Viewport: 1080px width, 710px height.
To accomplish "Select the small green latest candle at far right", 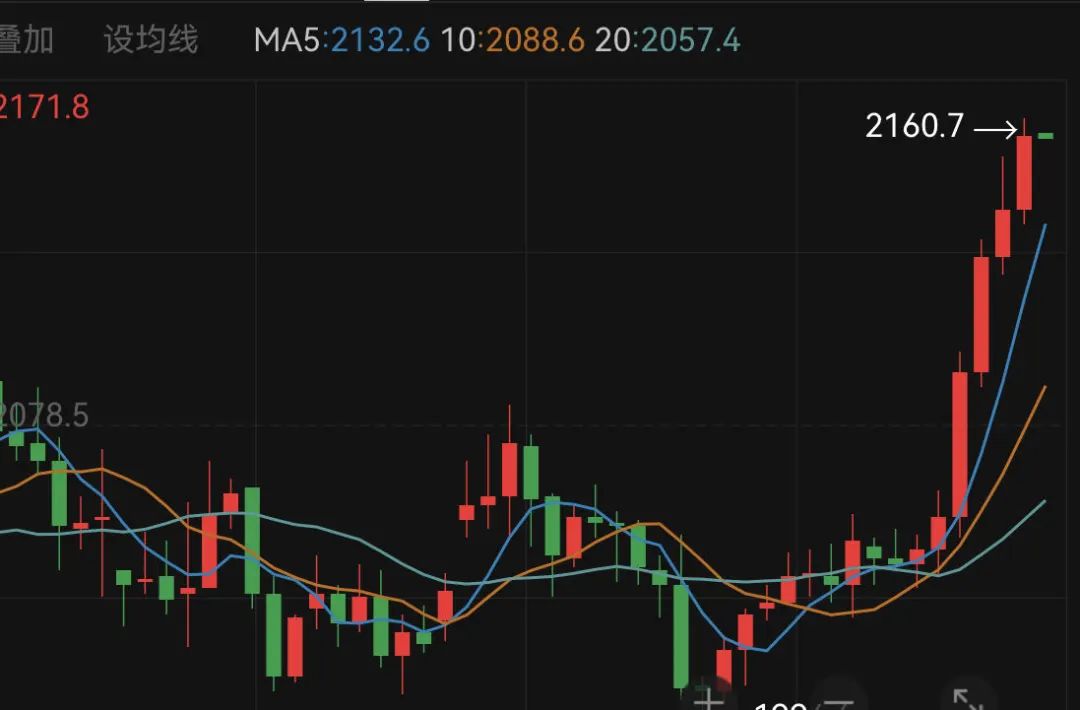I will (1046, 136).
